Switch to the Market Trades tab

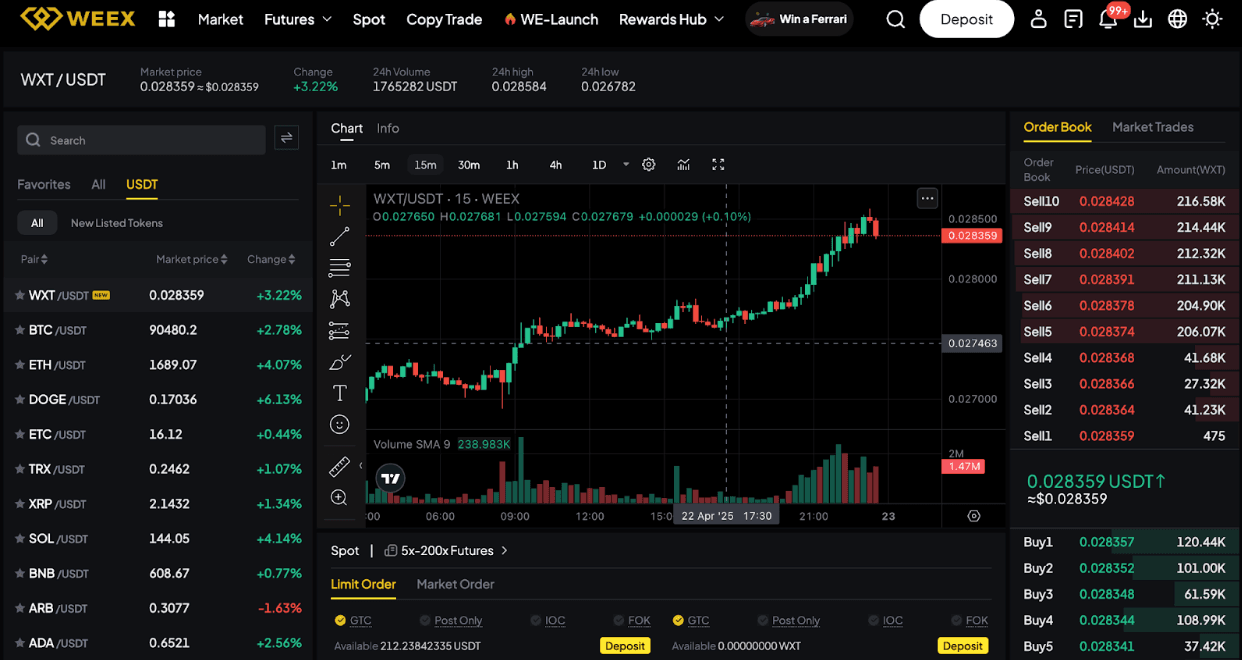click(x=1151, y=127)
